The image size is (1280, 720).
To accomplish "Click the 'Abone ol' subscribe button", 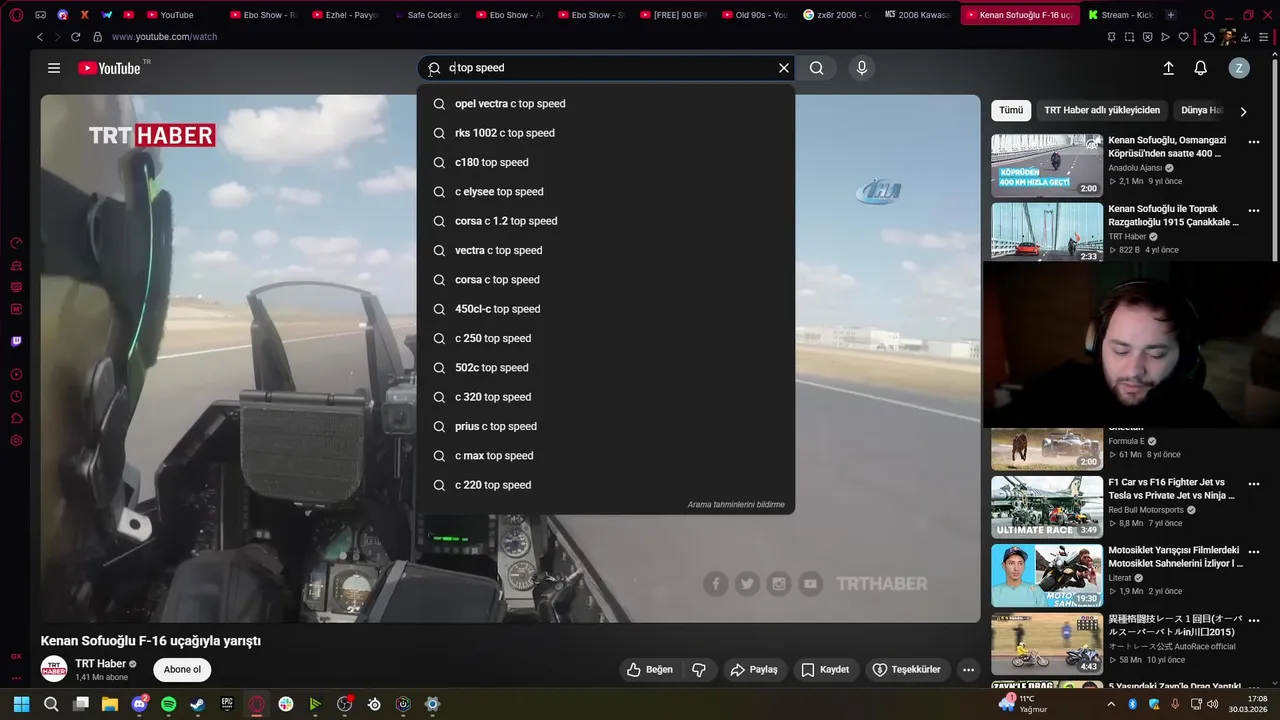I will tap(182, 670).
